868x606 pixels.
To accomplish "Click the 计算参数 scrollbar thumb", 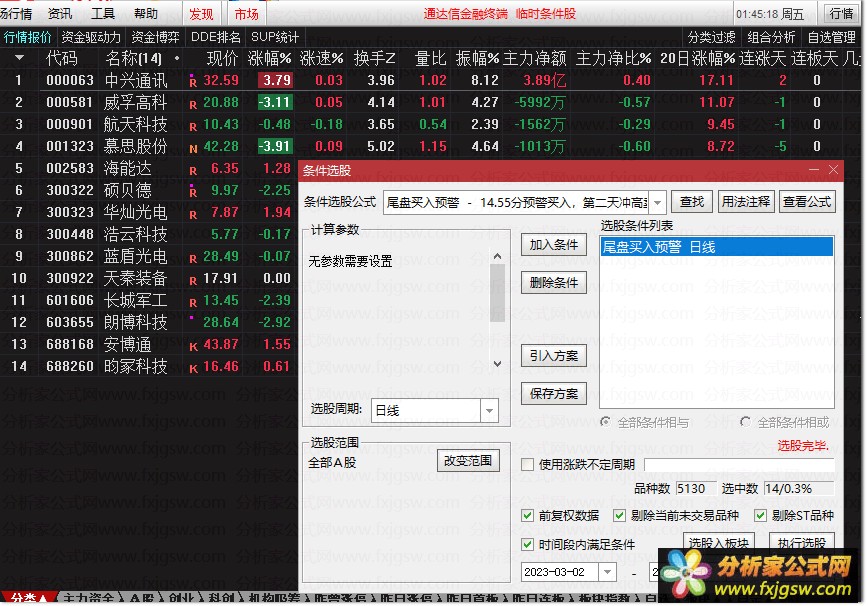I will (x=497, y=293).
